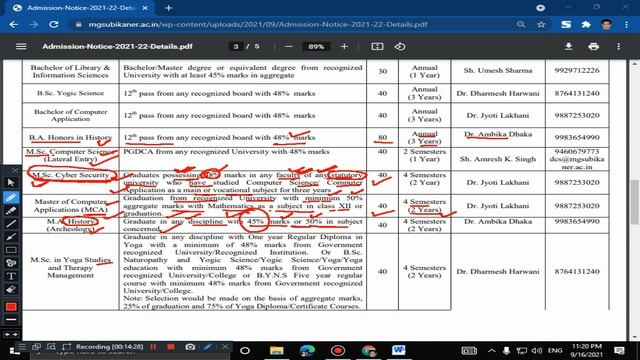This screenshot has height=360, width=640.
Task: Select the rectangle shape tool
Action: click(x=11, y=250)
